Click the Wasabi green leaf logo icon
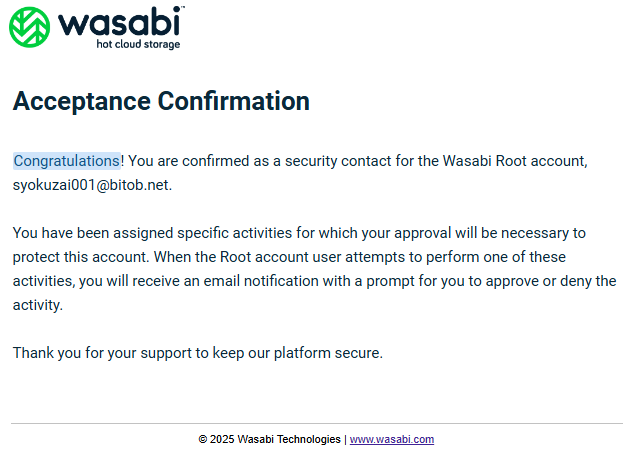The image size is (638, 457). click(x=30, y=27)
